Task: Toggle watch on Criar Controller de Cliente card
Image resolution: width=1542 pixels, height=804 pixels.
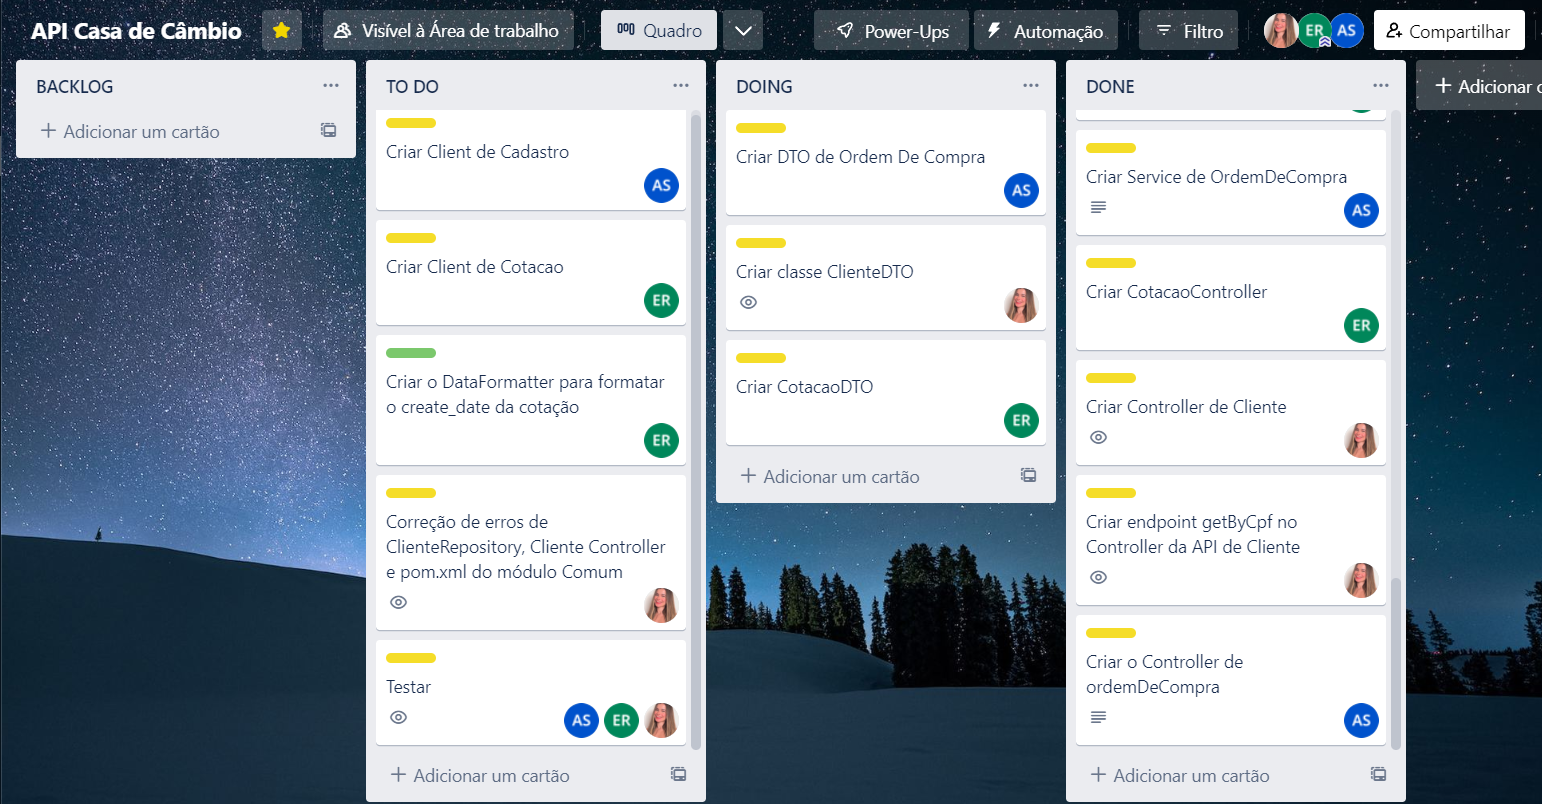Action: coord(1098,437)
